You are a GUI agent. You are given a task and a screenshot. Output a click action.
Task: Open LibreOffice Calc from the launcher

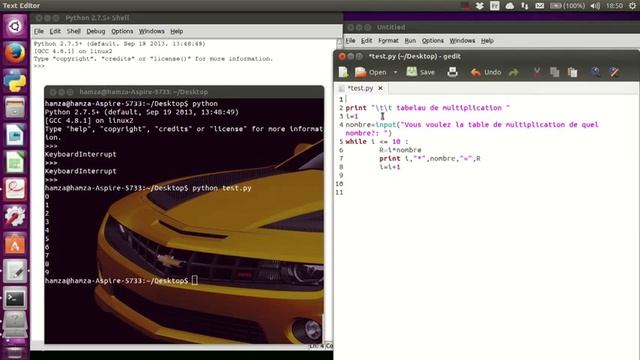point(15,162)
